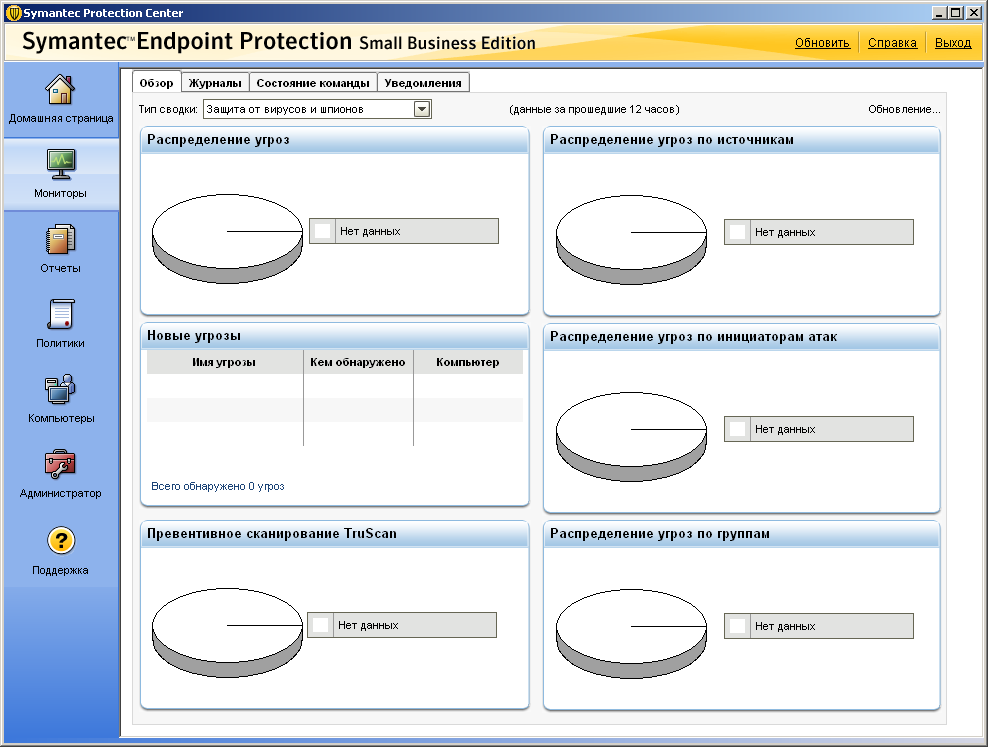Click the Превентивное сканирование TruScan title

point(272,533)
